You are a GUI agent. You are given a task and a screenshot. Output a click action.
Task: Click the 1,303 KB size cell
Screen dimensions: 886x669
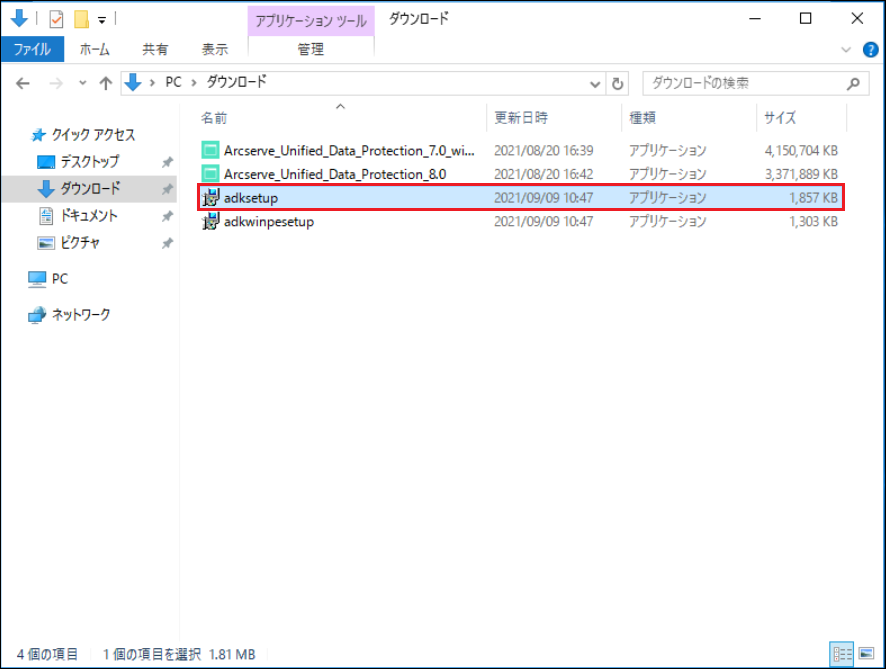click(x=814, y=221)
